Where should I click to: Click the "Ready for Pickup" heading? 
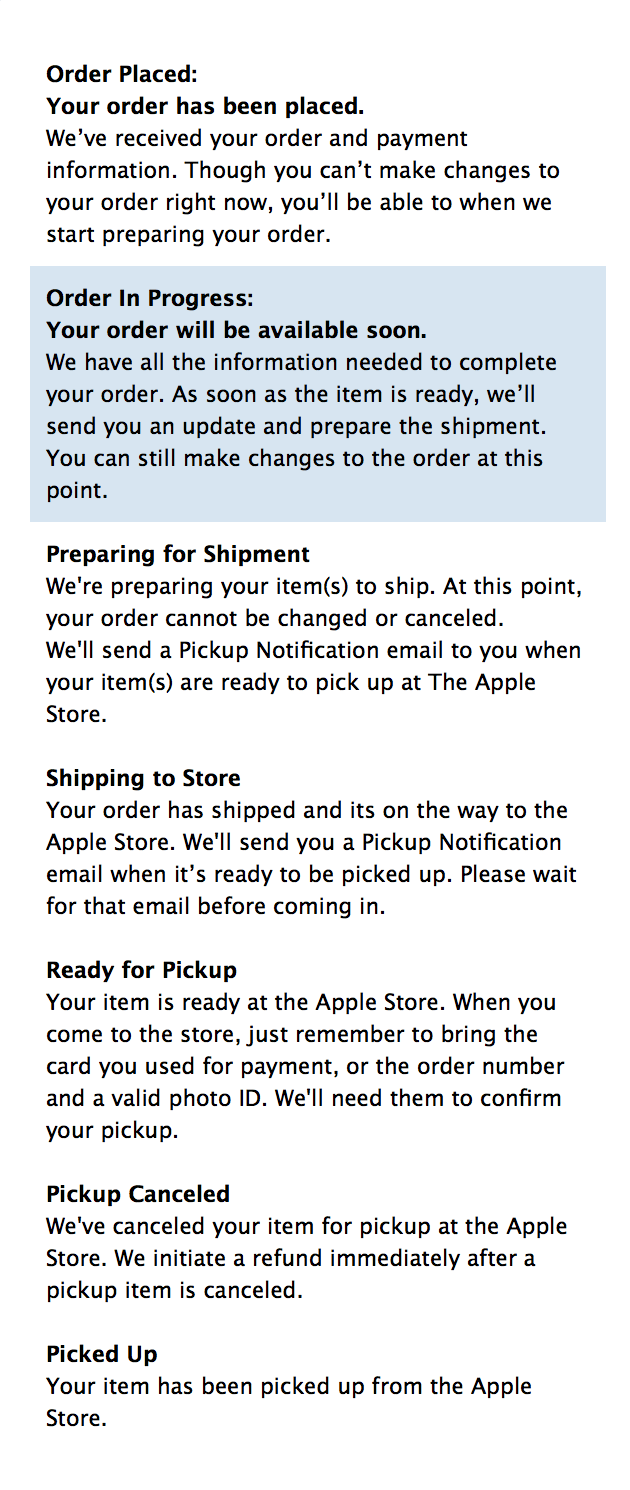[141, 969]
